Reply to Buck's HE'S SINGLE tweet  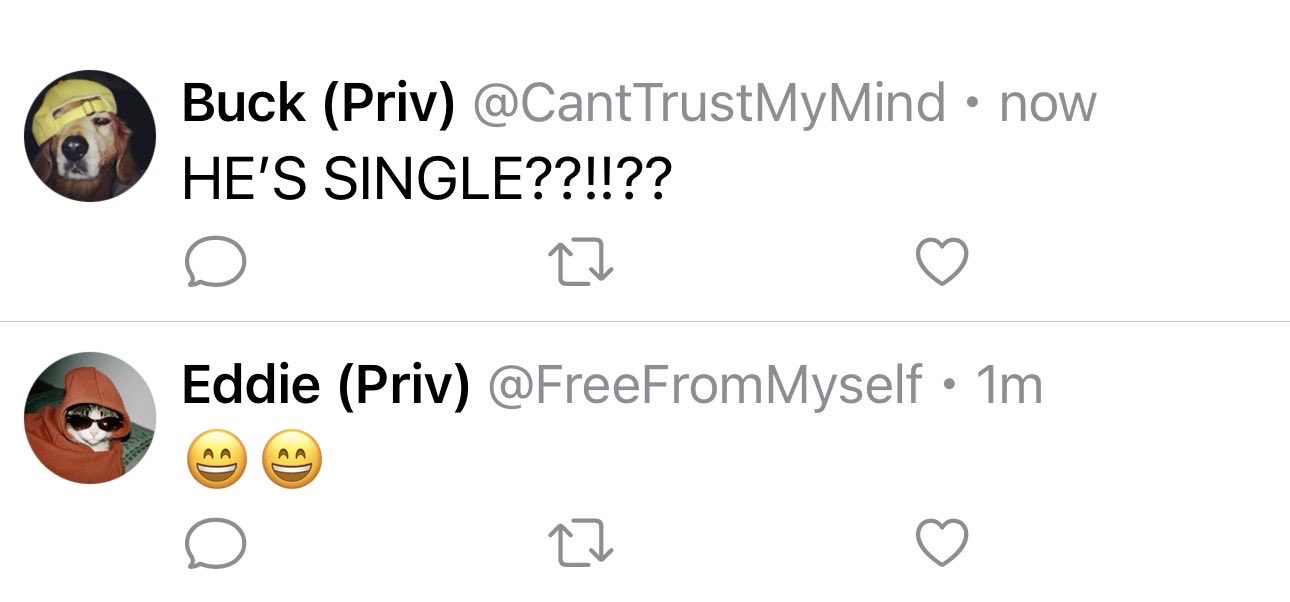215,262
